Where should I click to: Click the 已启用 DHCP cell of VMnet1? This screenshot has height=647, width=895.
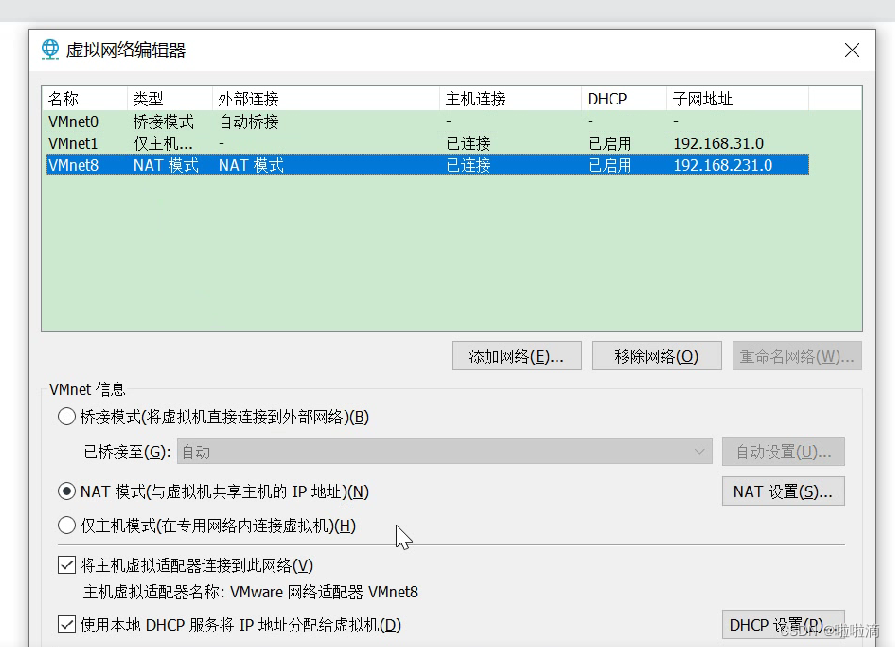pyautogui.click(x=610, y=143)
